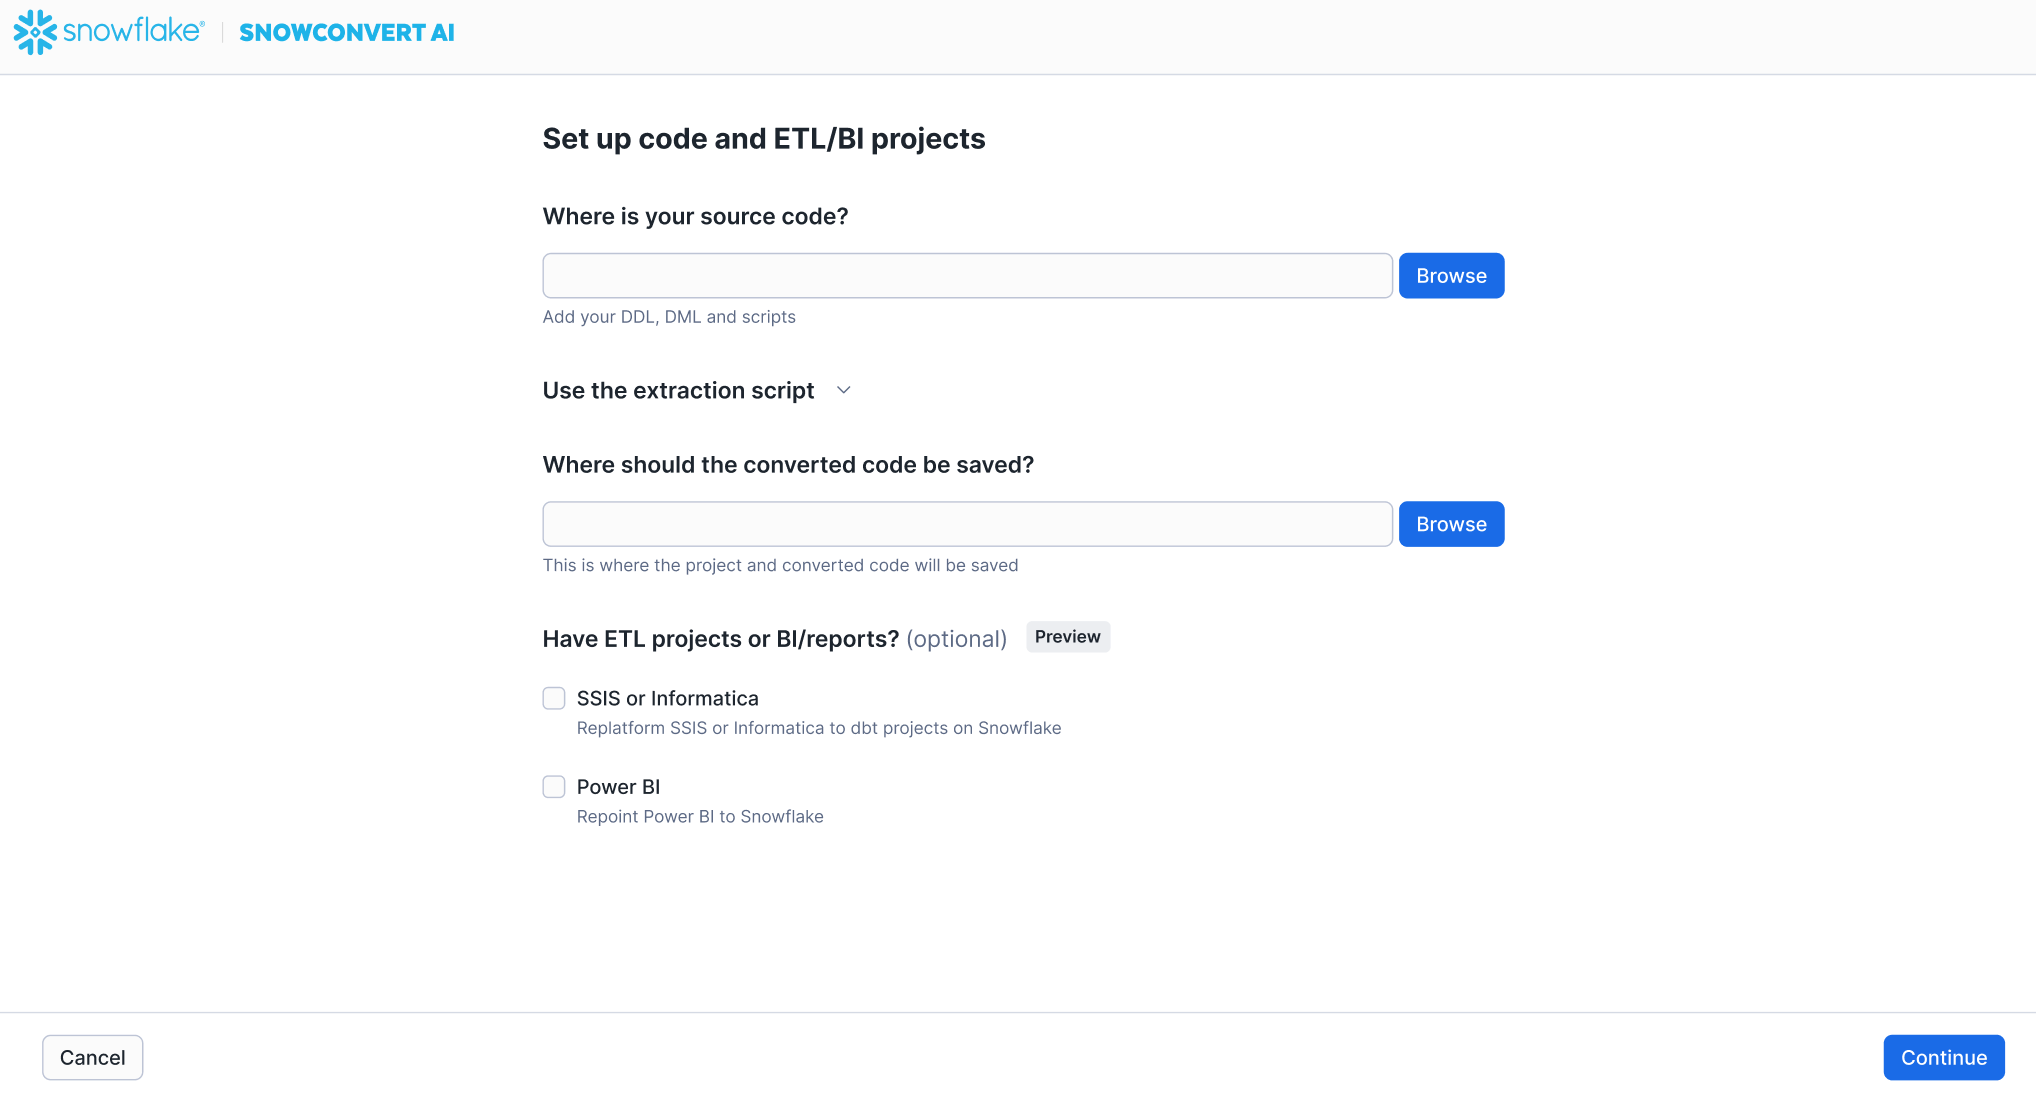Click the source code path input field
This screenshot has width=2036, height=1094.
point(967,276)
